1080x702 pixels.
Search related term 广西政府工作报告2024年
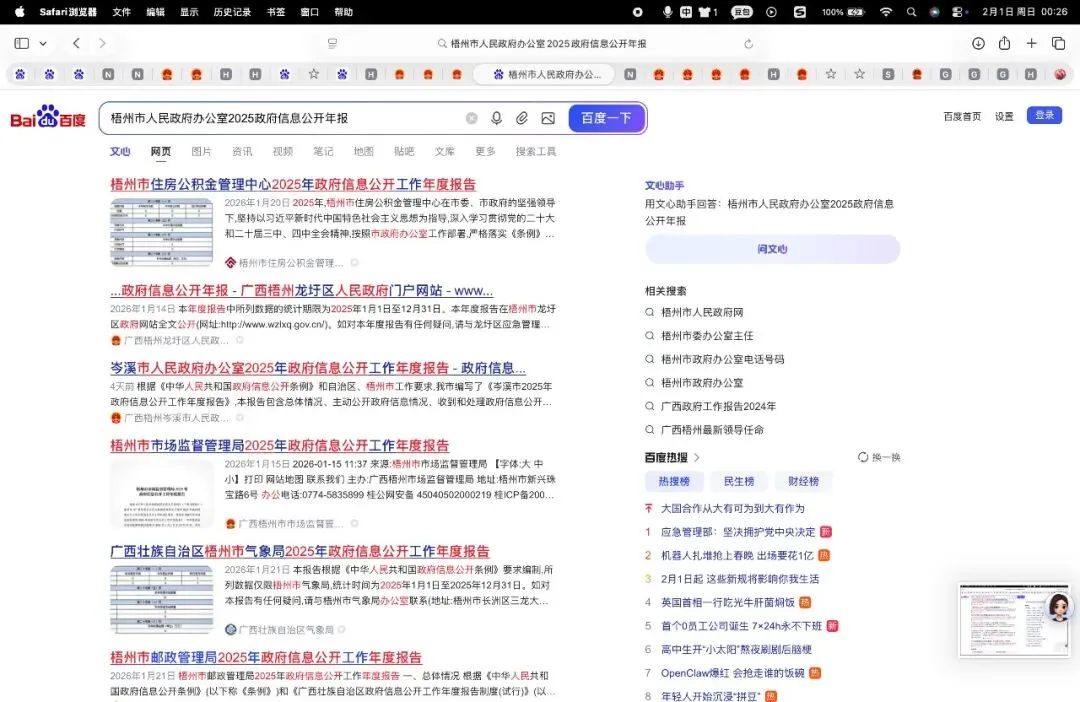718,406
